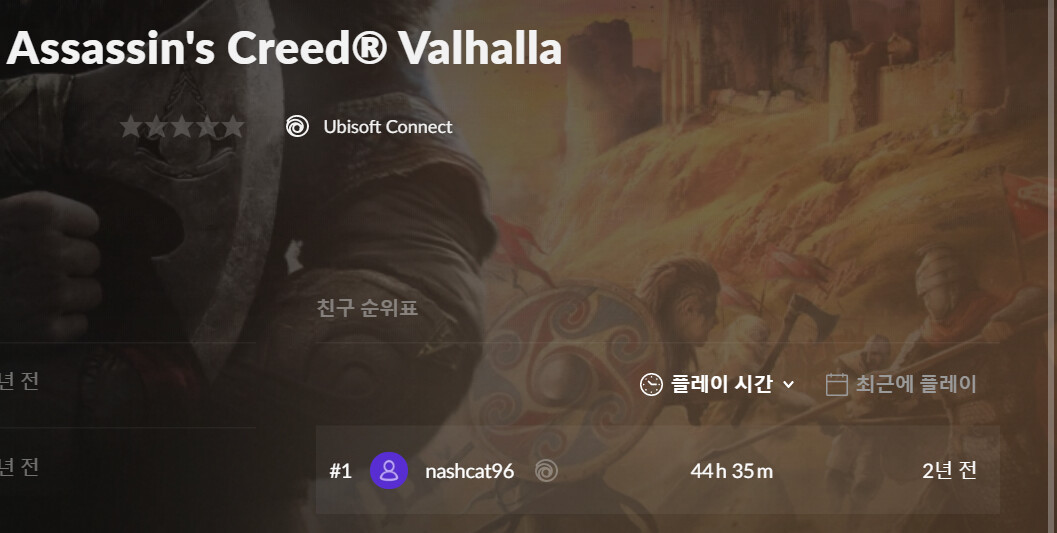Sort leaderboard by 플레이 시간

[721, 385]
